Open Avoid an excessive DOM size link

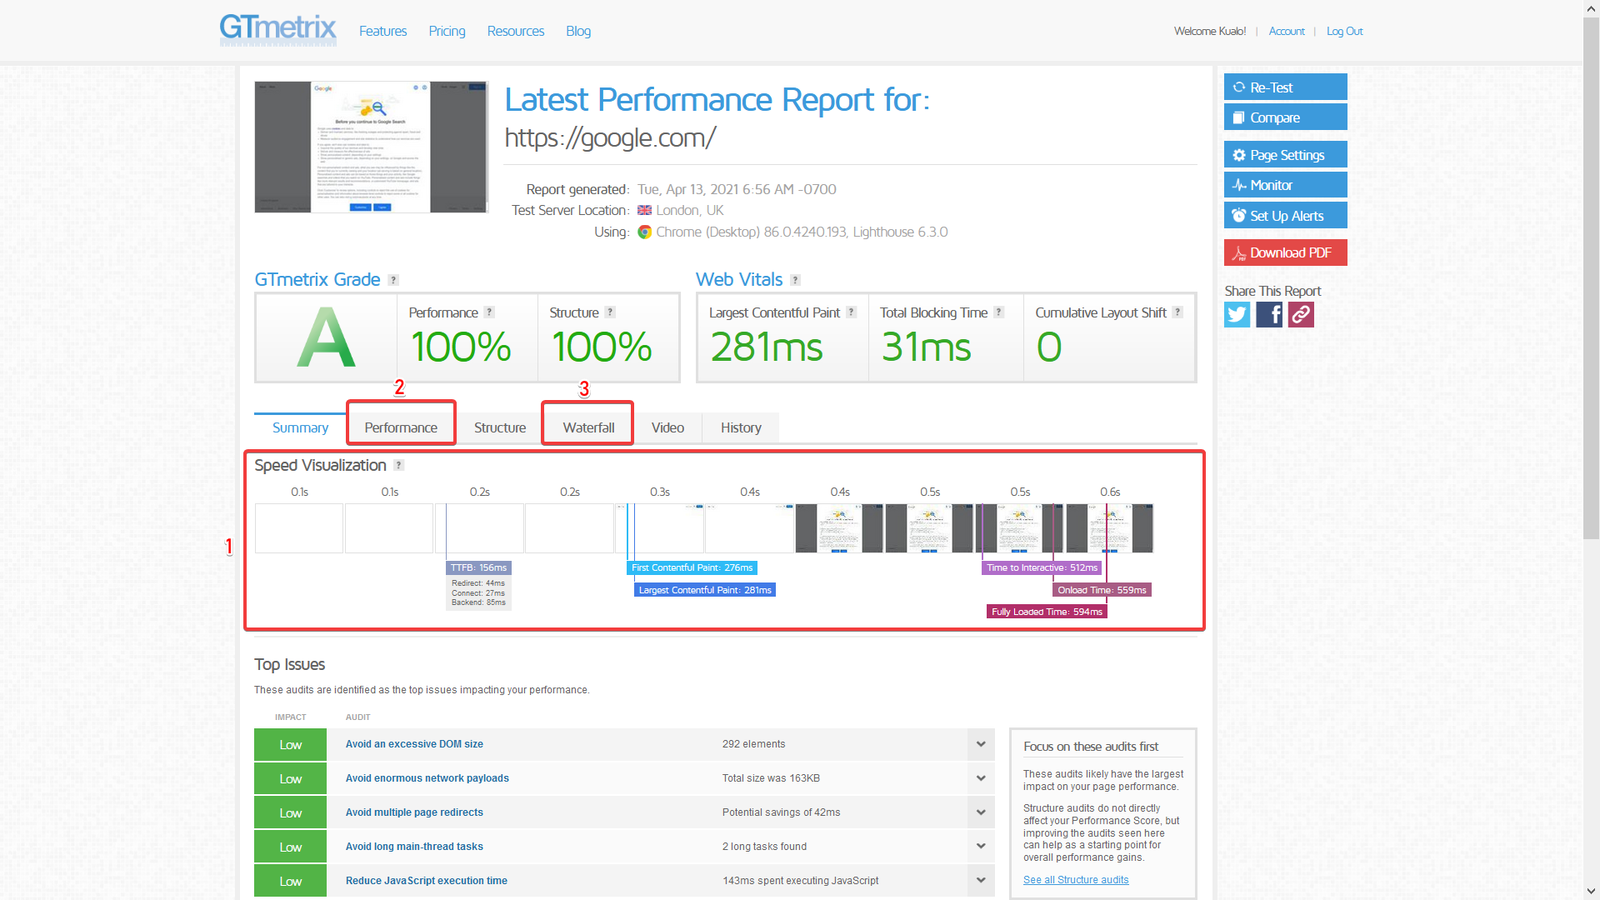414,744
